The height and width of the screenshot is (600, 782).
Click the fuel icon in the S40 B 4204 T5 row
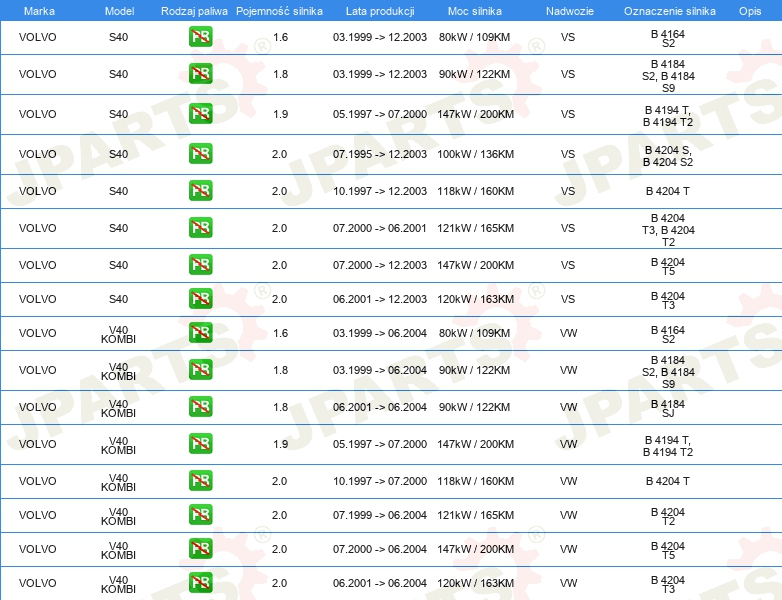click(x=200, y=264)
